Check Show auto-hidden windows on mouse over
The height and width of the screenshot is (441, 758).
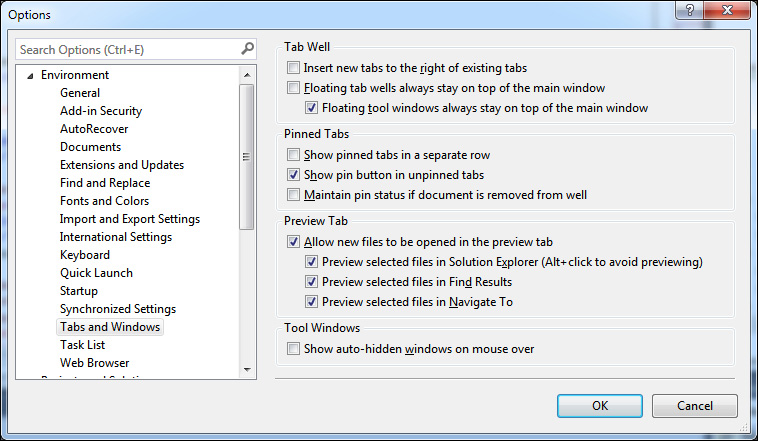coord(293,349)
